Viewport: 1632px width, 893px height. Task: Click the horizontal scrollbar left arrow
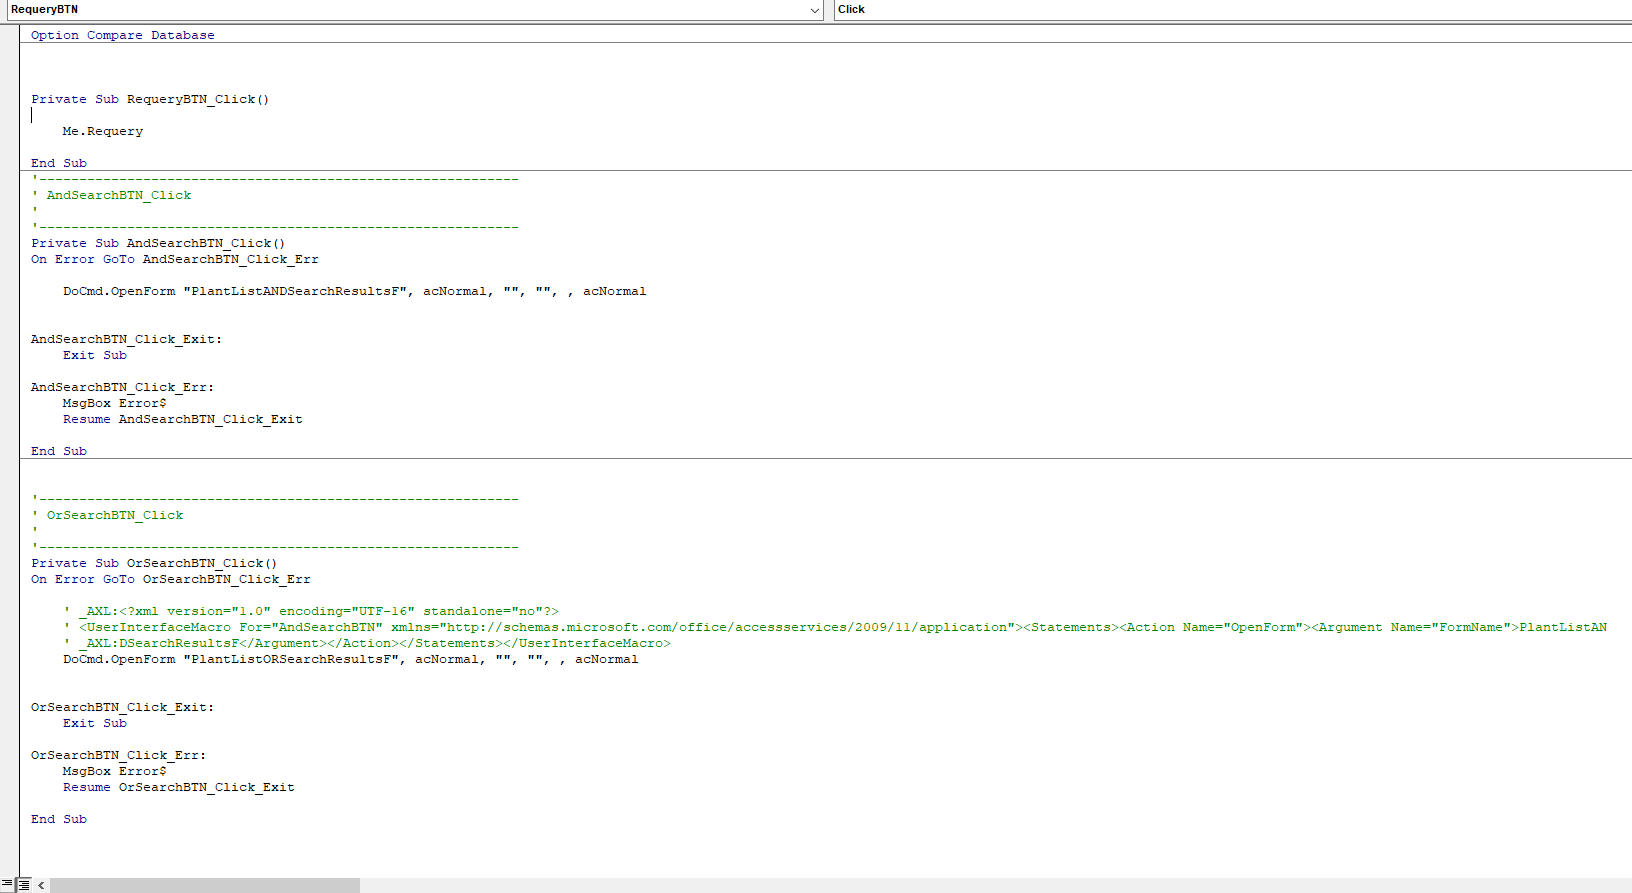point(41,885)
